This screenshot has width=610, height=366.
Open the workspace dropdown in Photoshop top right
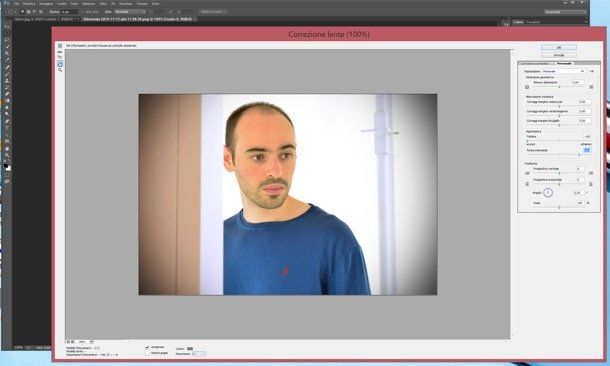click(x=565, y=12)
